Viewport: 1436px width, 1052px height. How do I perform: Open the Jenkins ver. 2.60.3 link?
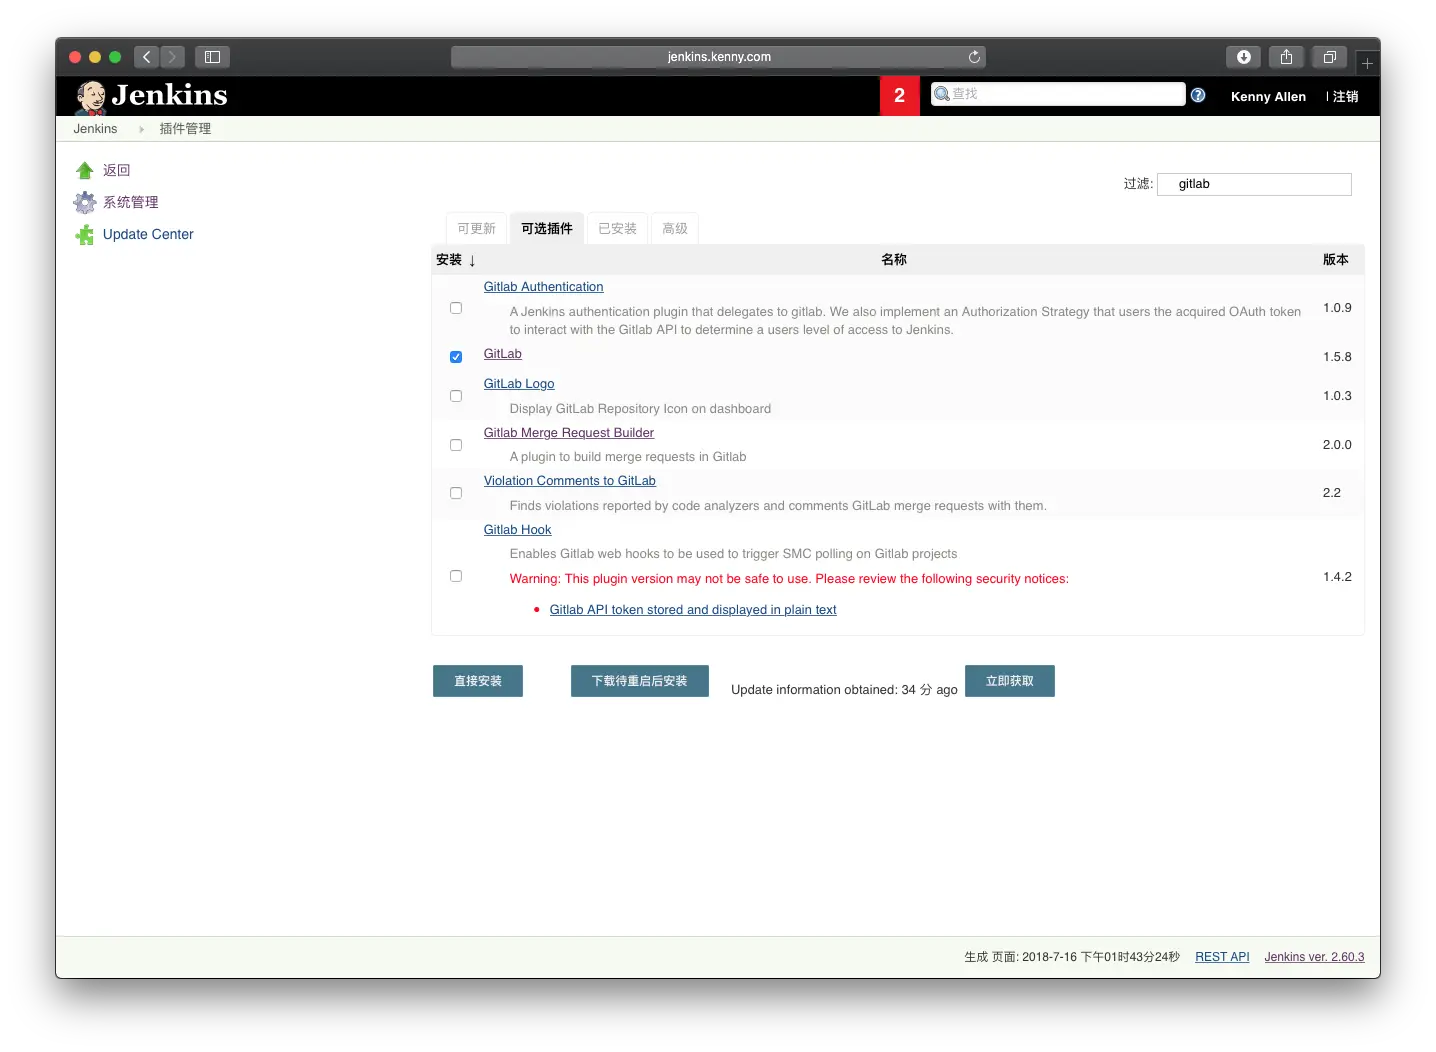1314,957
